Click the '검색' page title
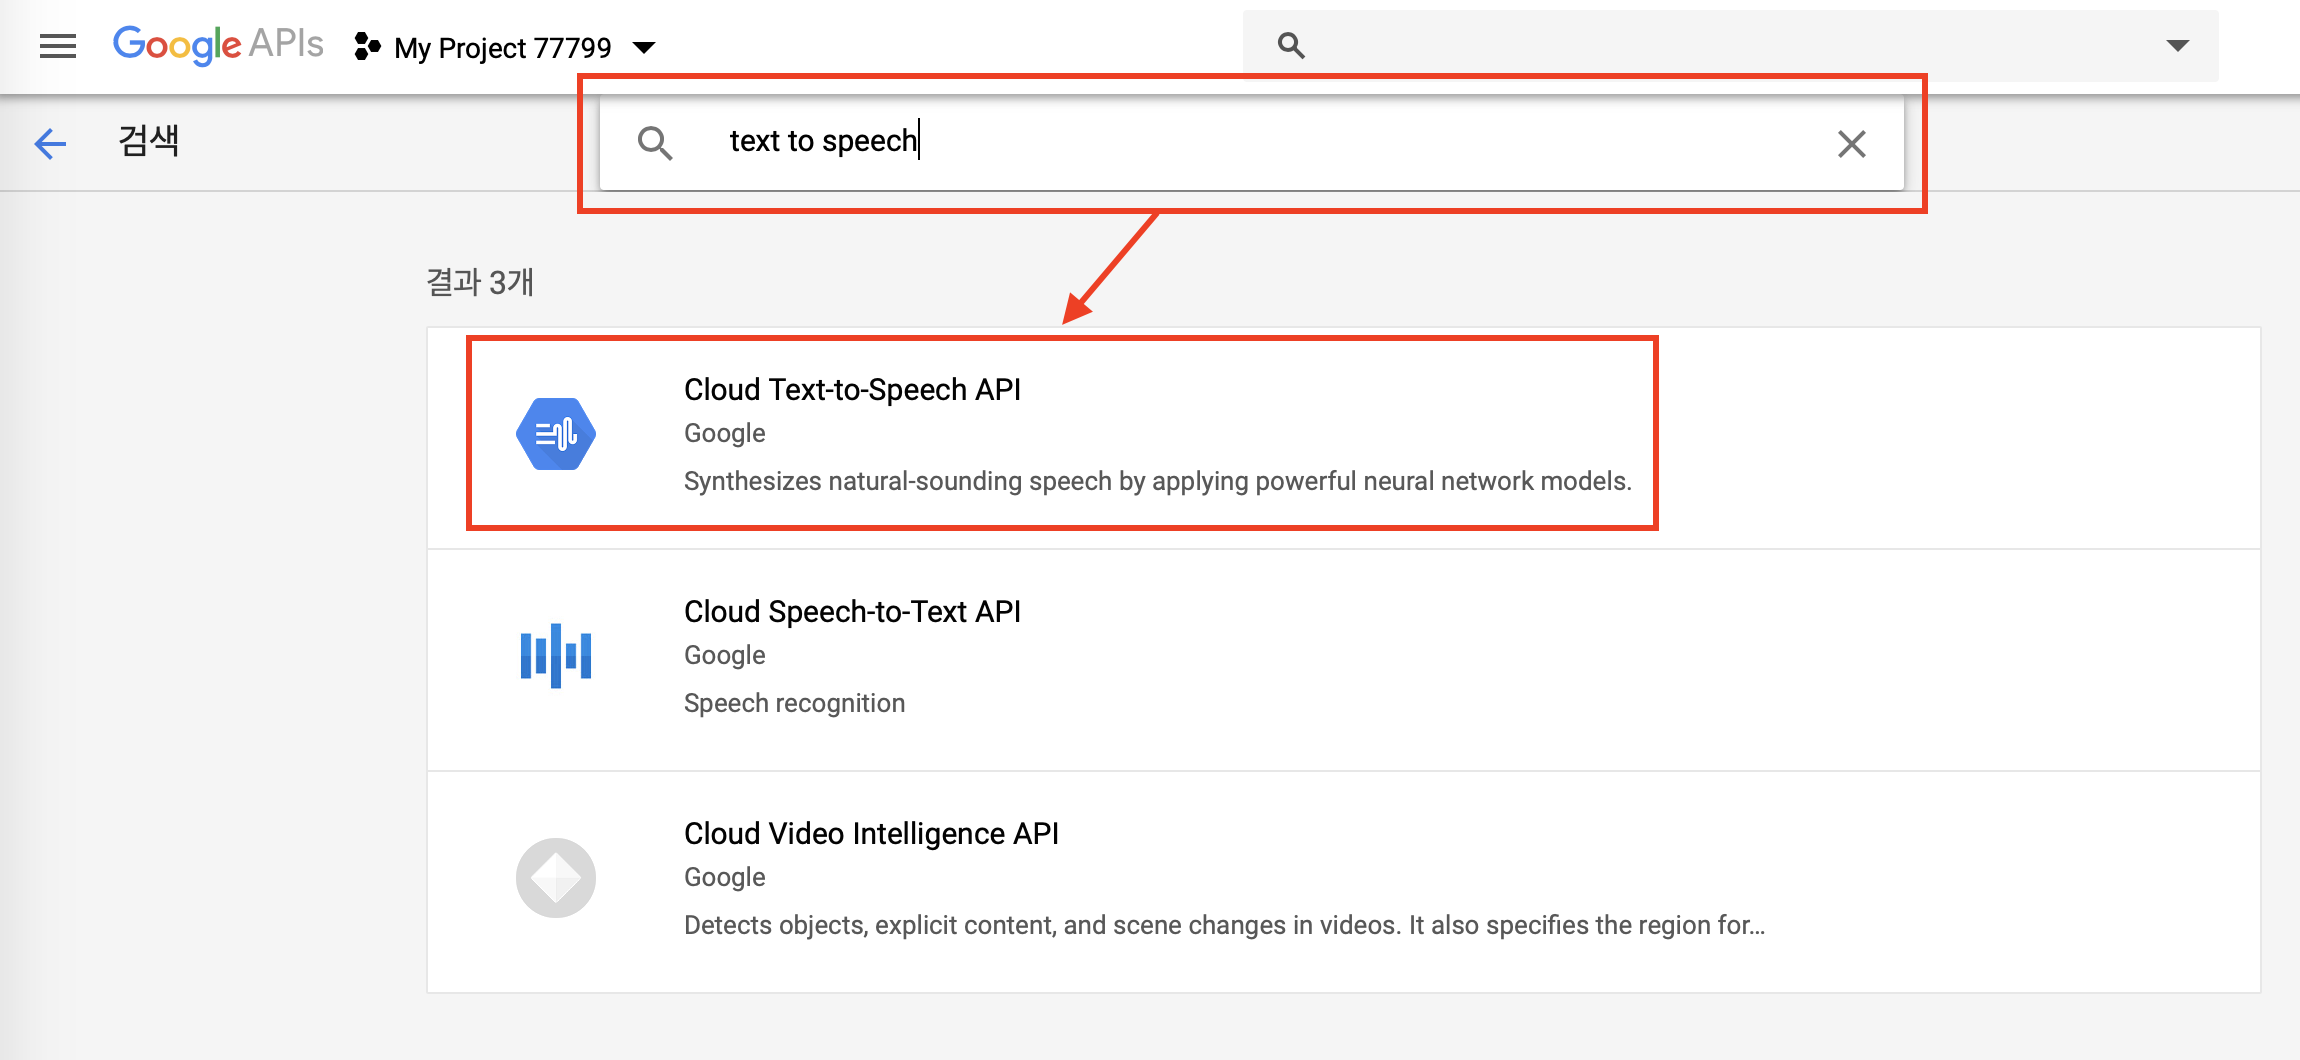 (148, 141)
